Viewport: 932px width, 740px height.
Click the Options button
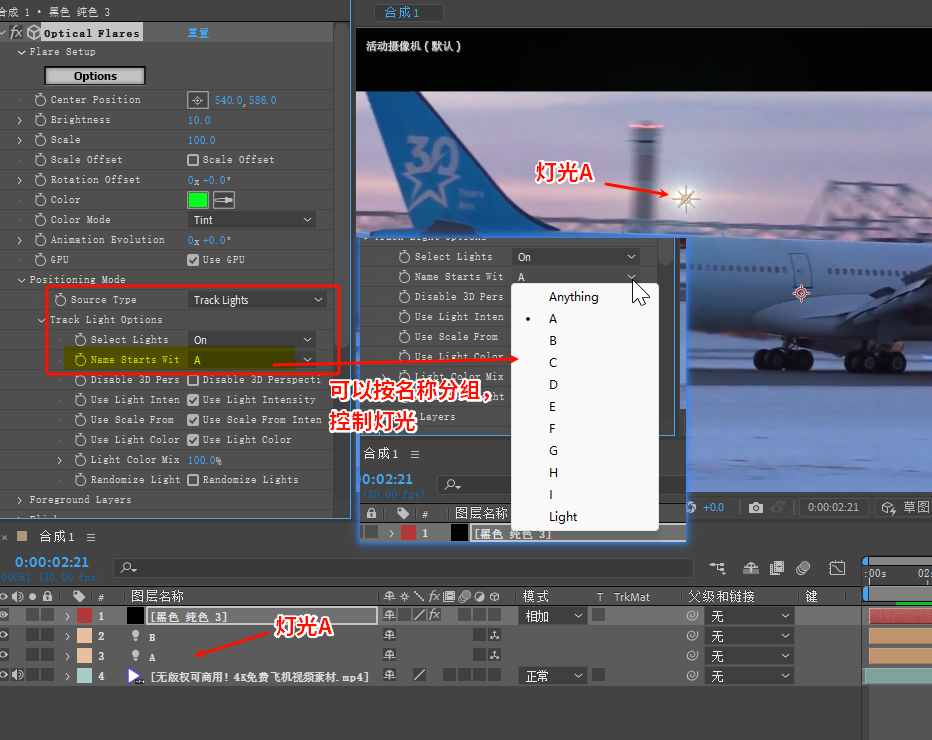tap(95, 75)
